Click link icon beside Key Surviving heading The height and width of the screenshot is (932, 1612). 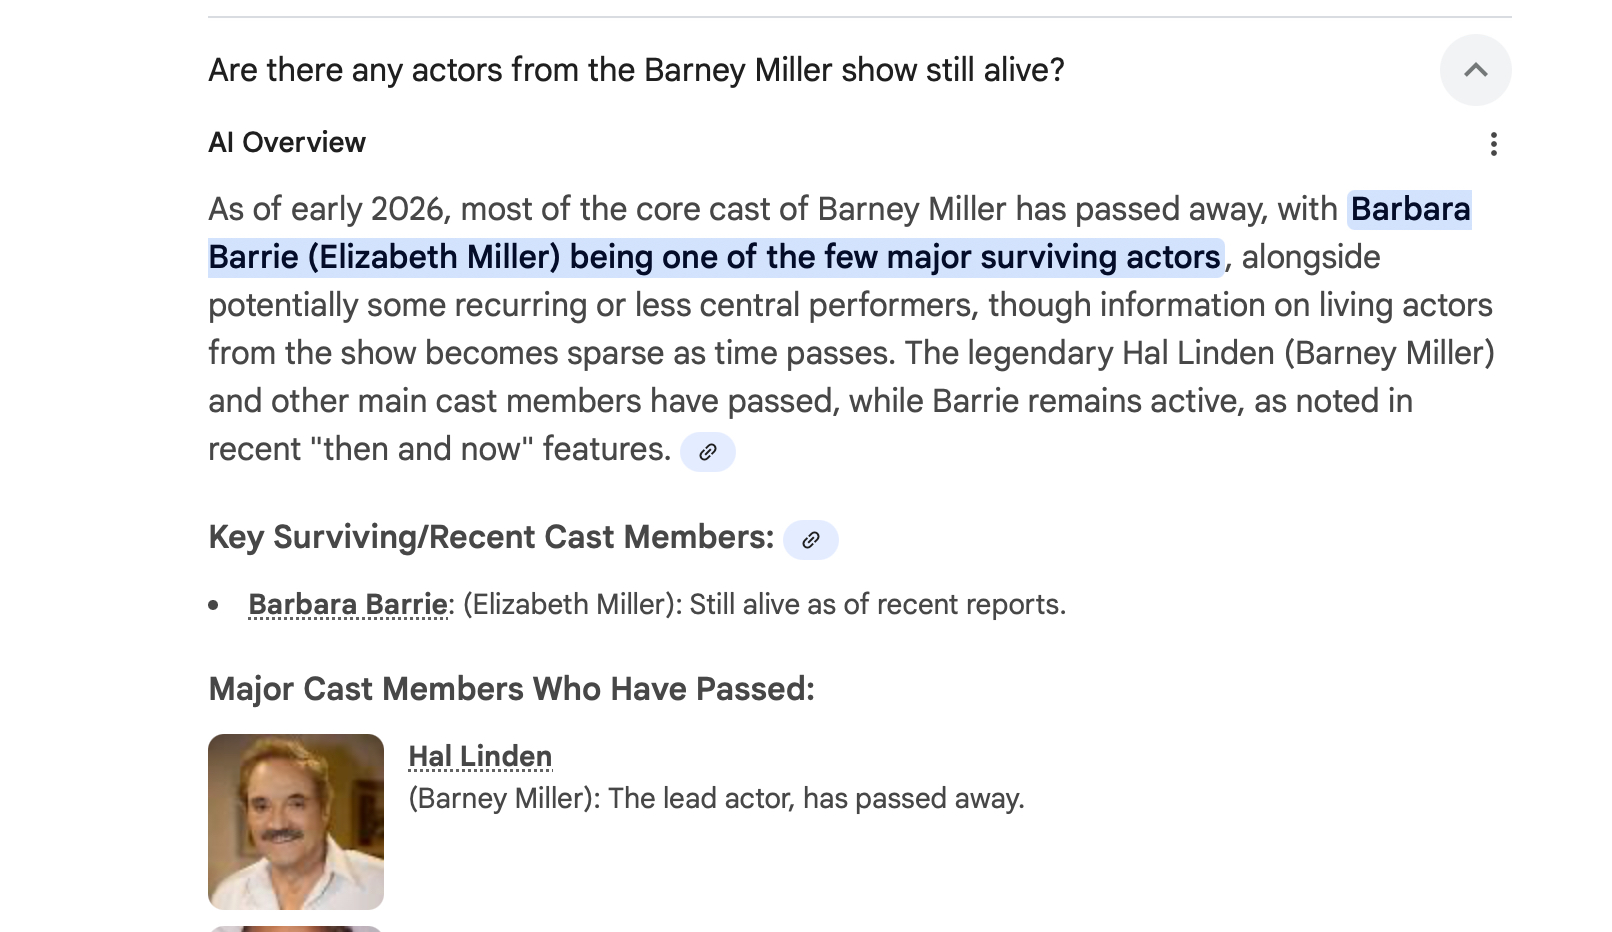click(x=810, y=540)
